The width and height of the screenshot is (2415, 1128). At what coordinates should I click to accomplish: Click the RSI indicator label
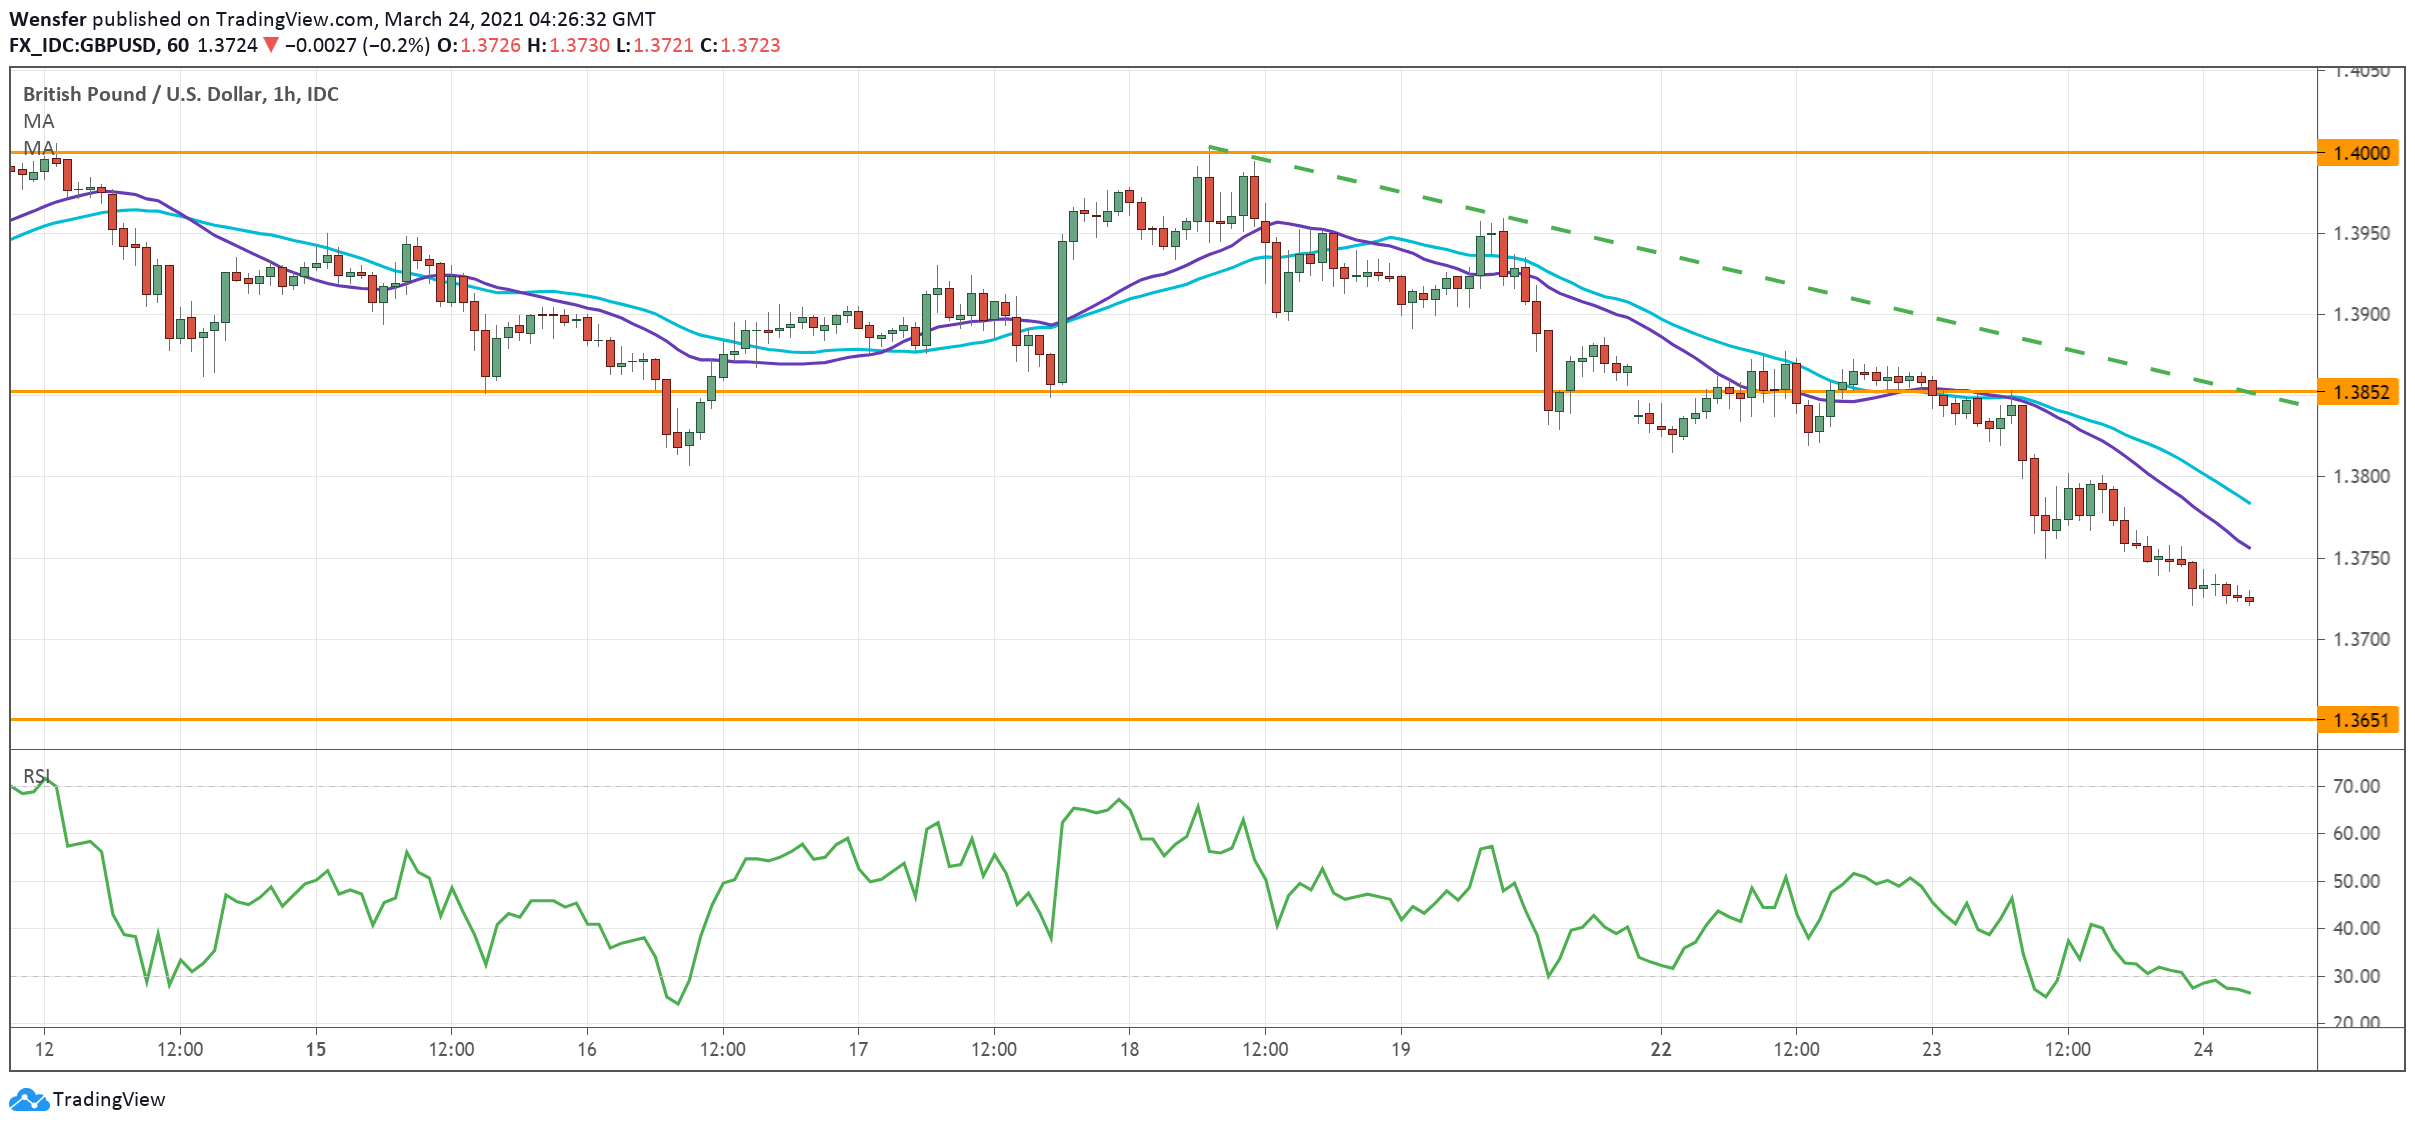click(x=36, y=776)
